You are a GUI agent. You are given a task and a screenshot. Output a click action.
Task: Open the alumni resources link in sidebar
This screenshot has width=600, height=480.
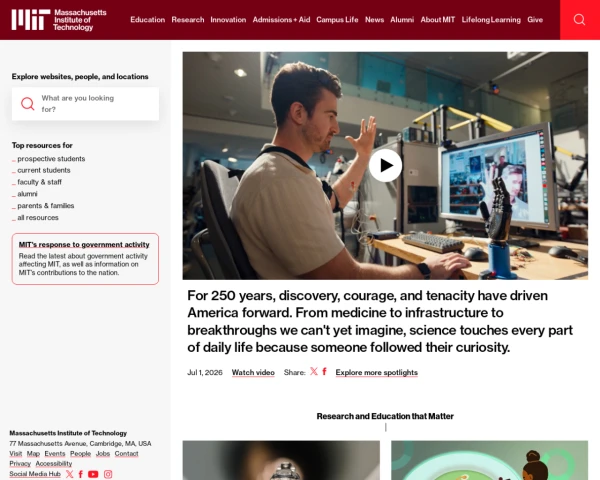(27, 194)
